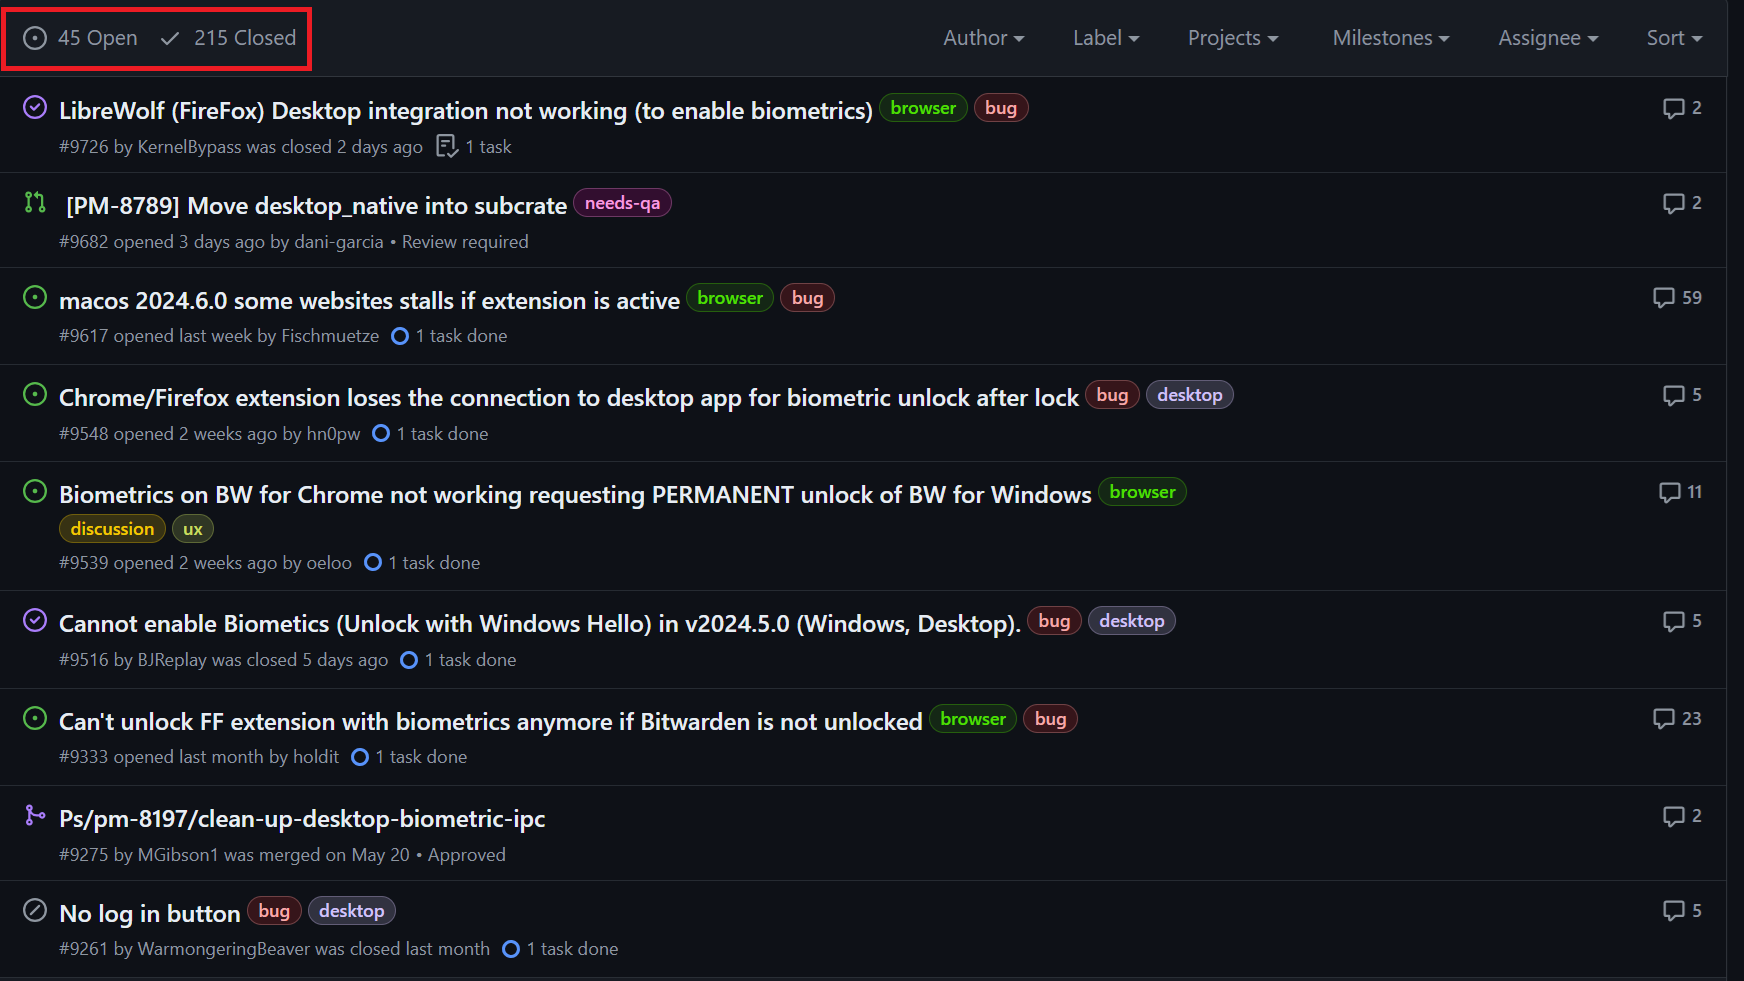Filter by the discussion label
Screen dimensions: 1744x981
(112, 529)
